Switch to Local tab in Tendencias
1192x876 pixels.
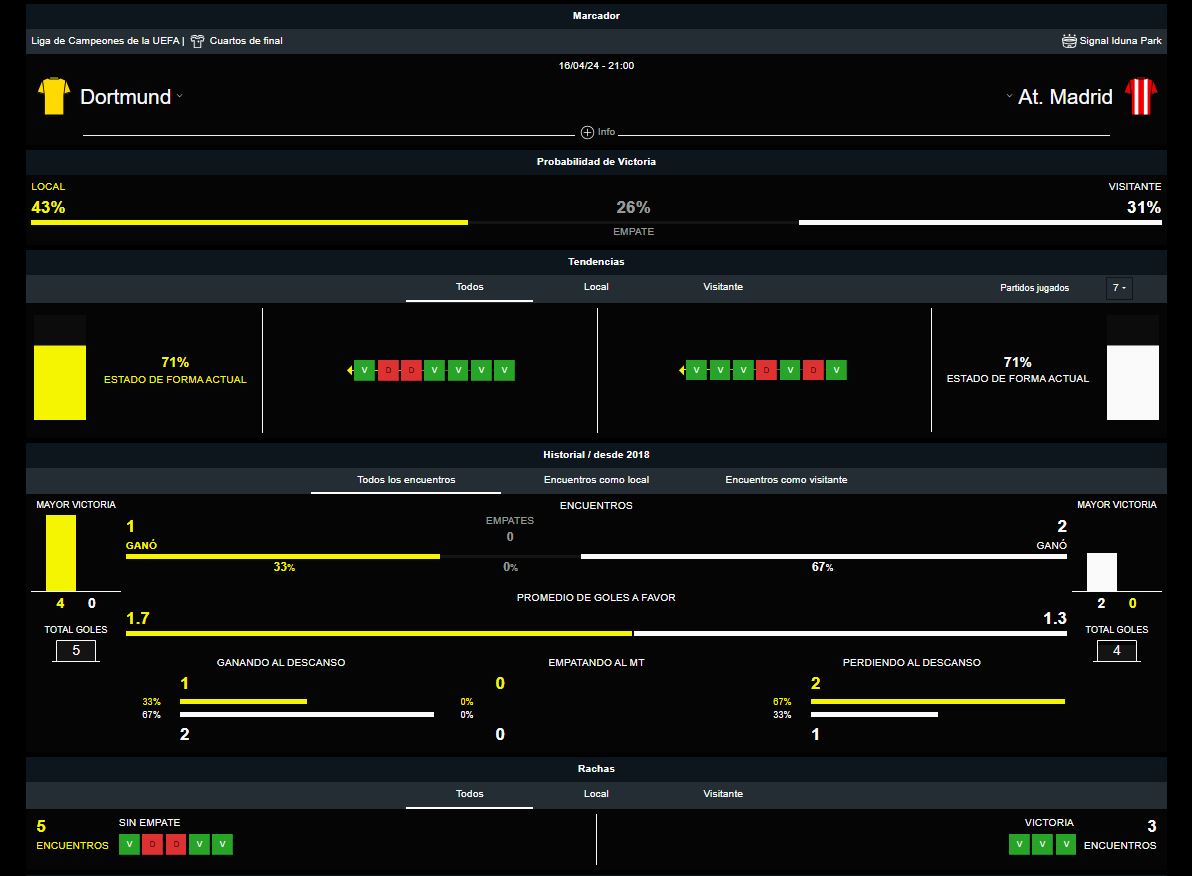pos(596,287)
